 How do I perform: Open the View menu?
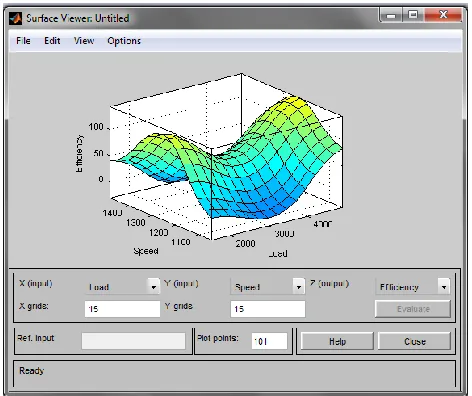point(84,41)
